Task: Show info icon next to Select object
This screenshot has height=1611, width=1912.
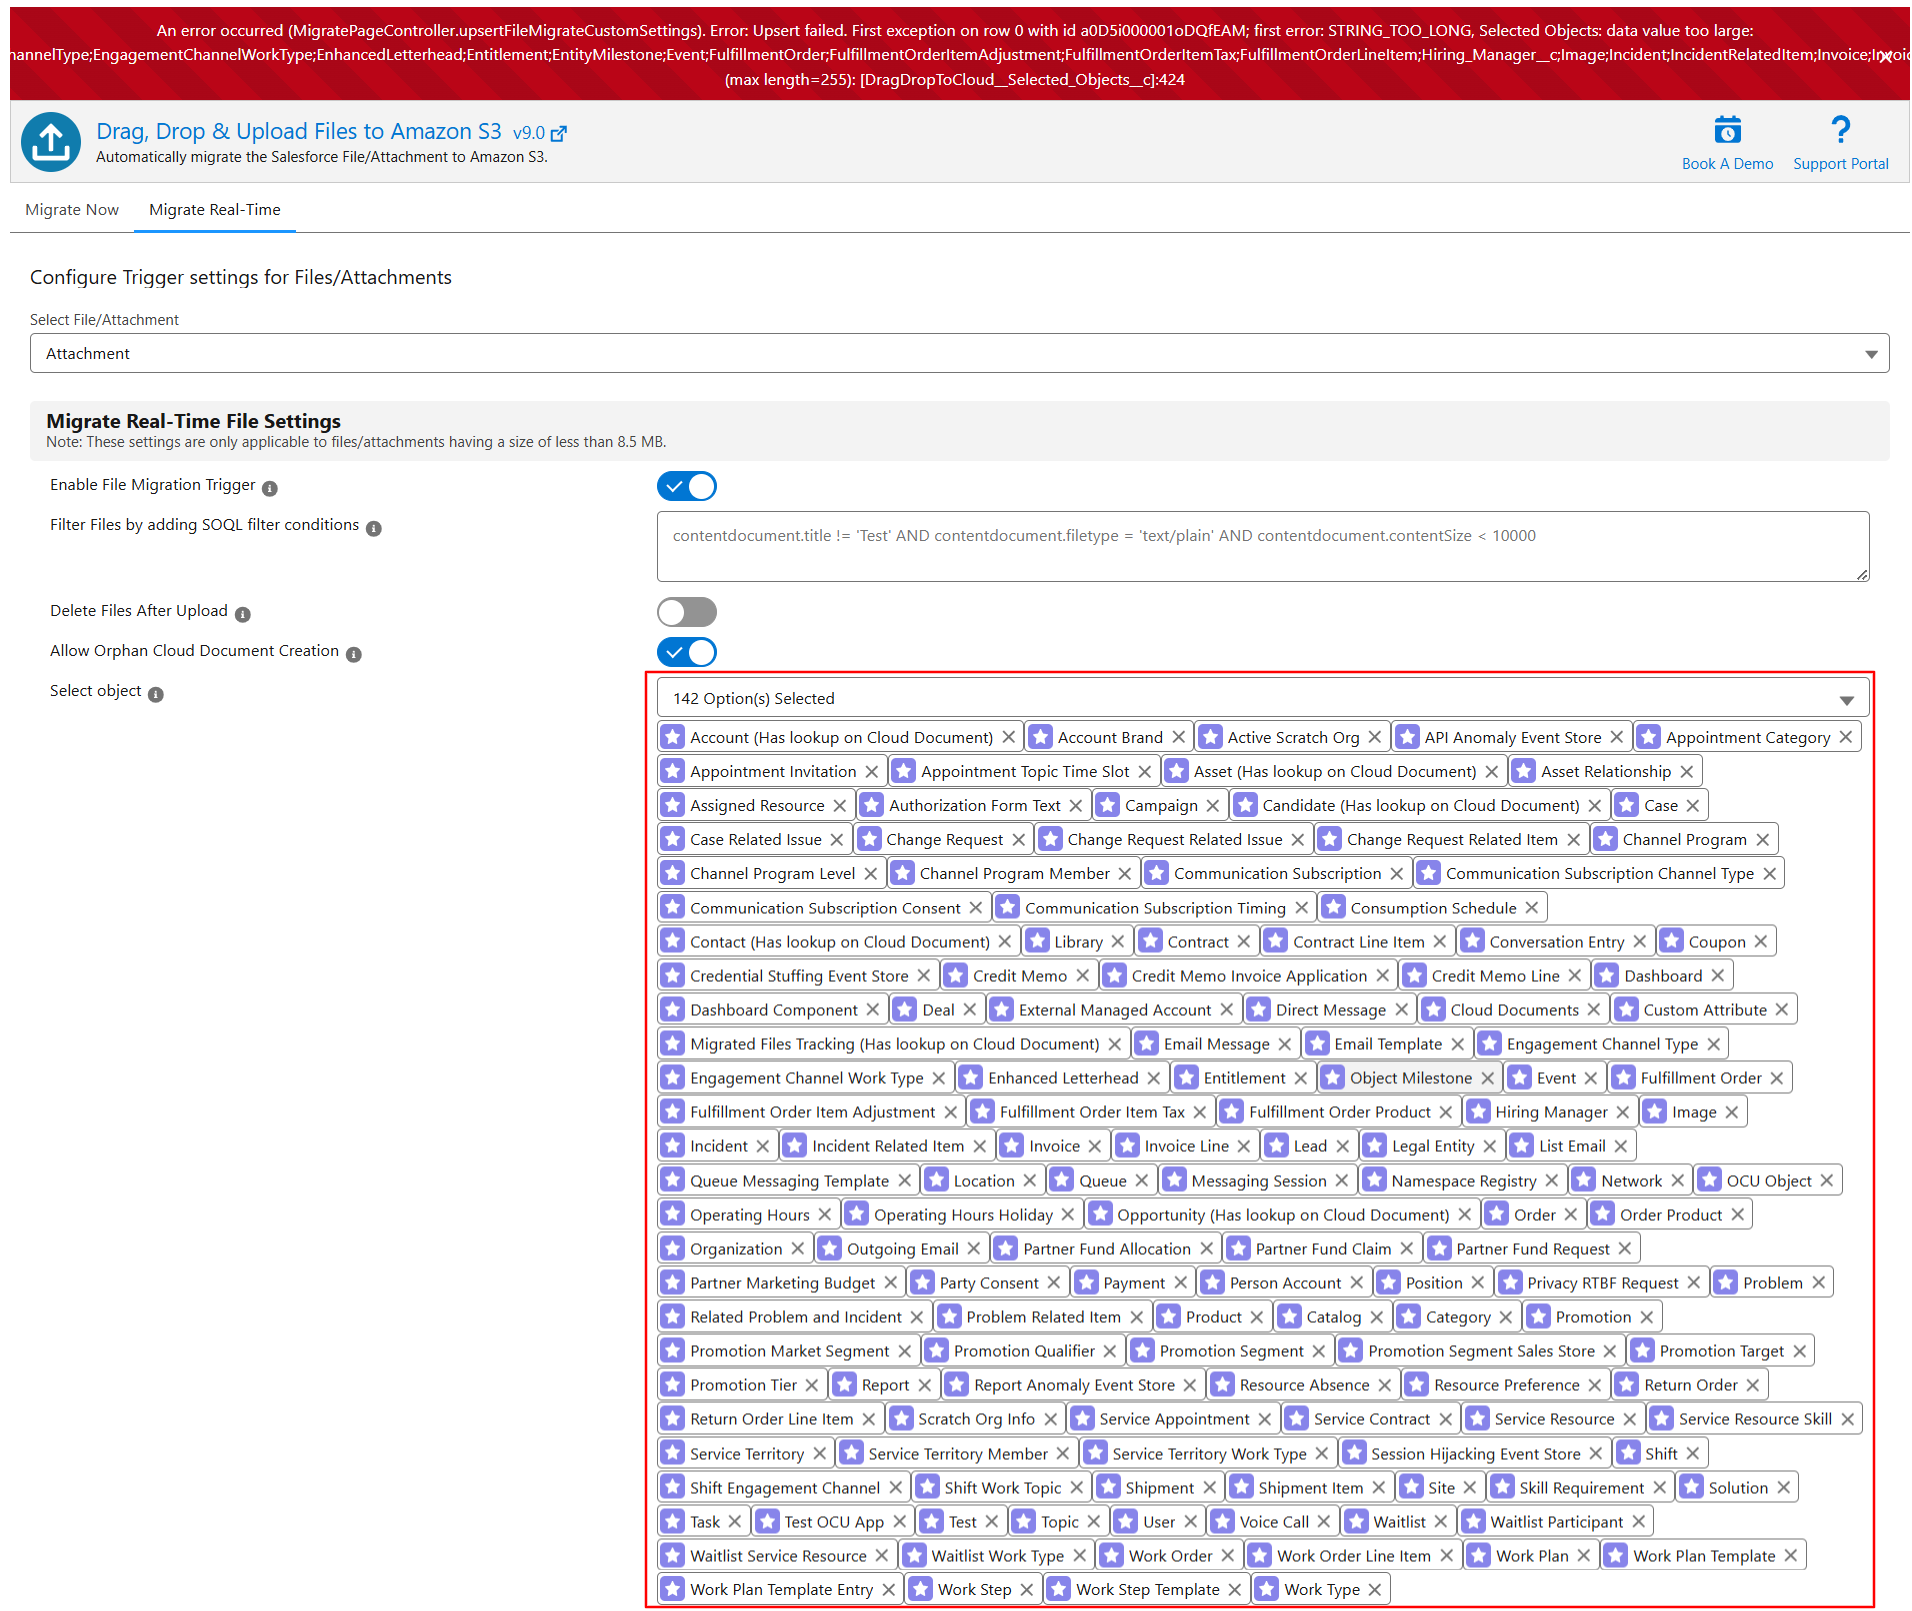Action: pyautogui.click(x=156, y=694)
